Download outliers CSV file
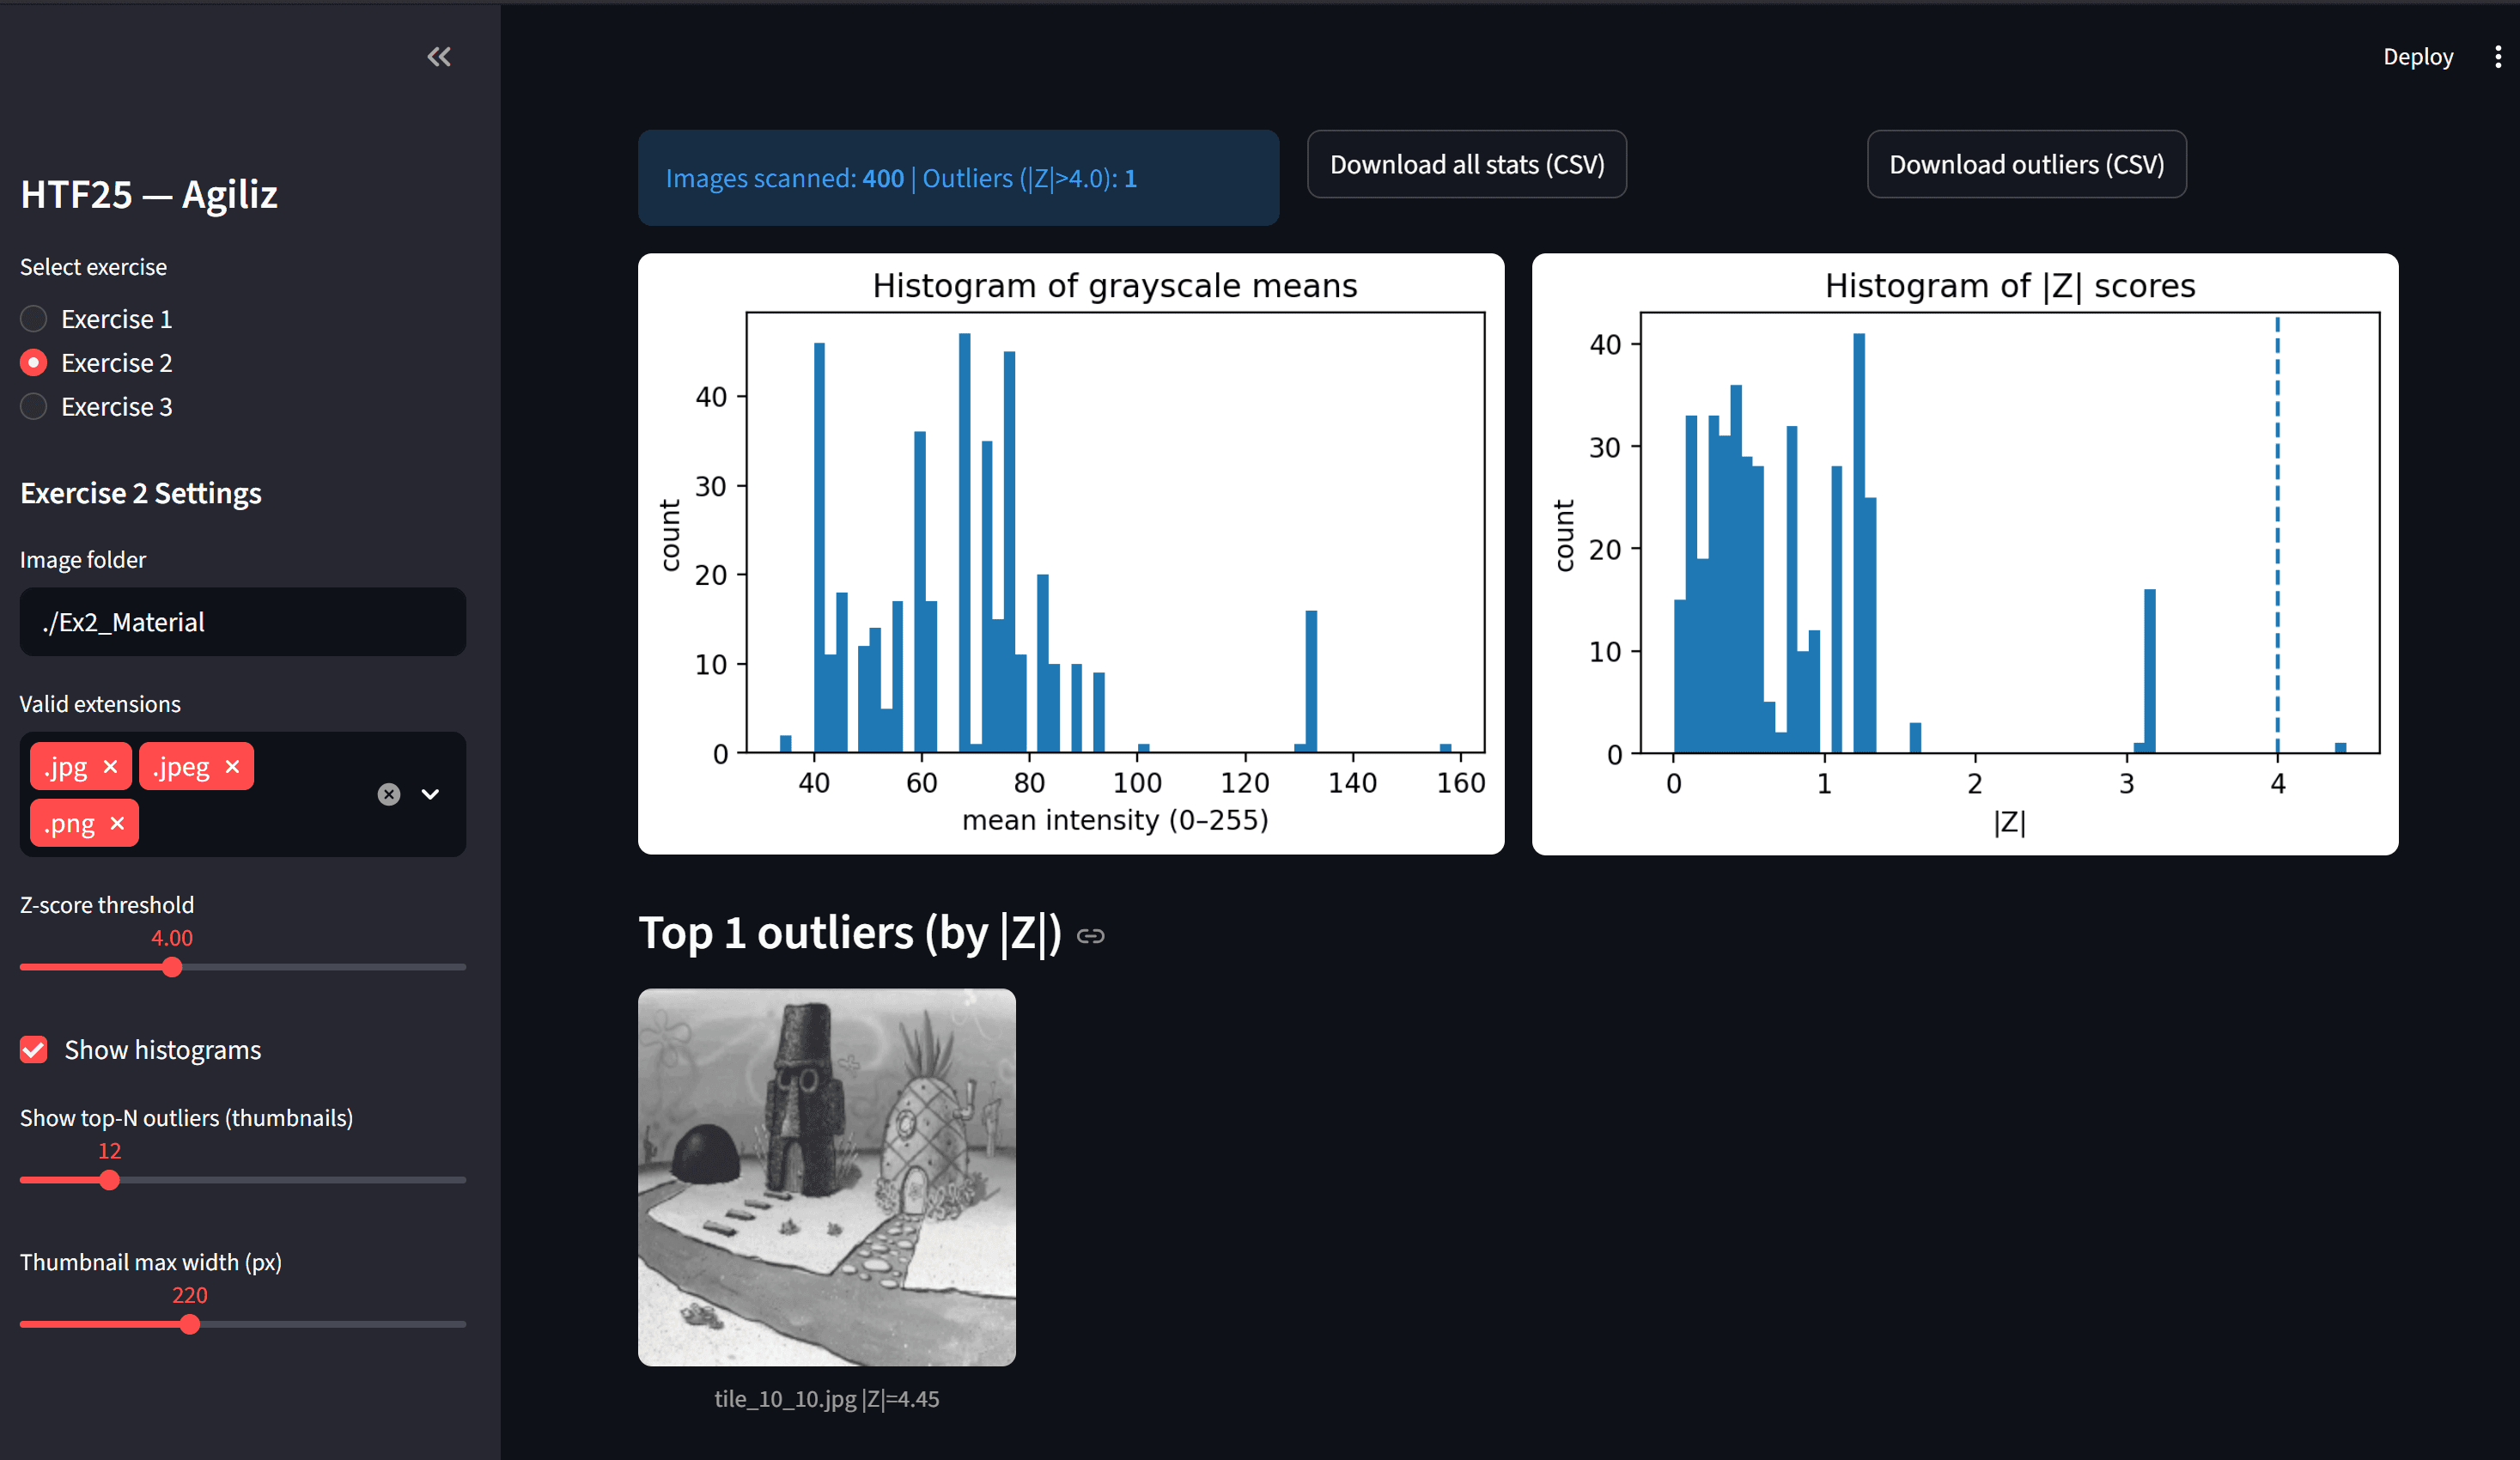 click(x=2026, y=164)
